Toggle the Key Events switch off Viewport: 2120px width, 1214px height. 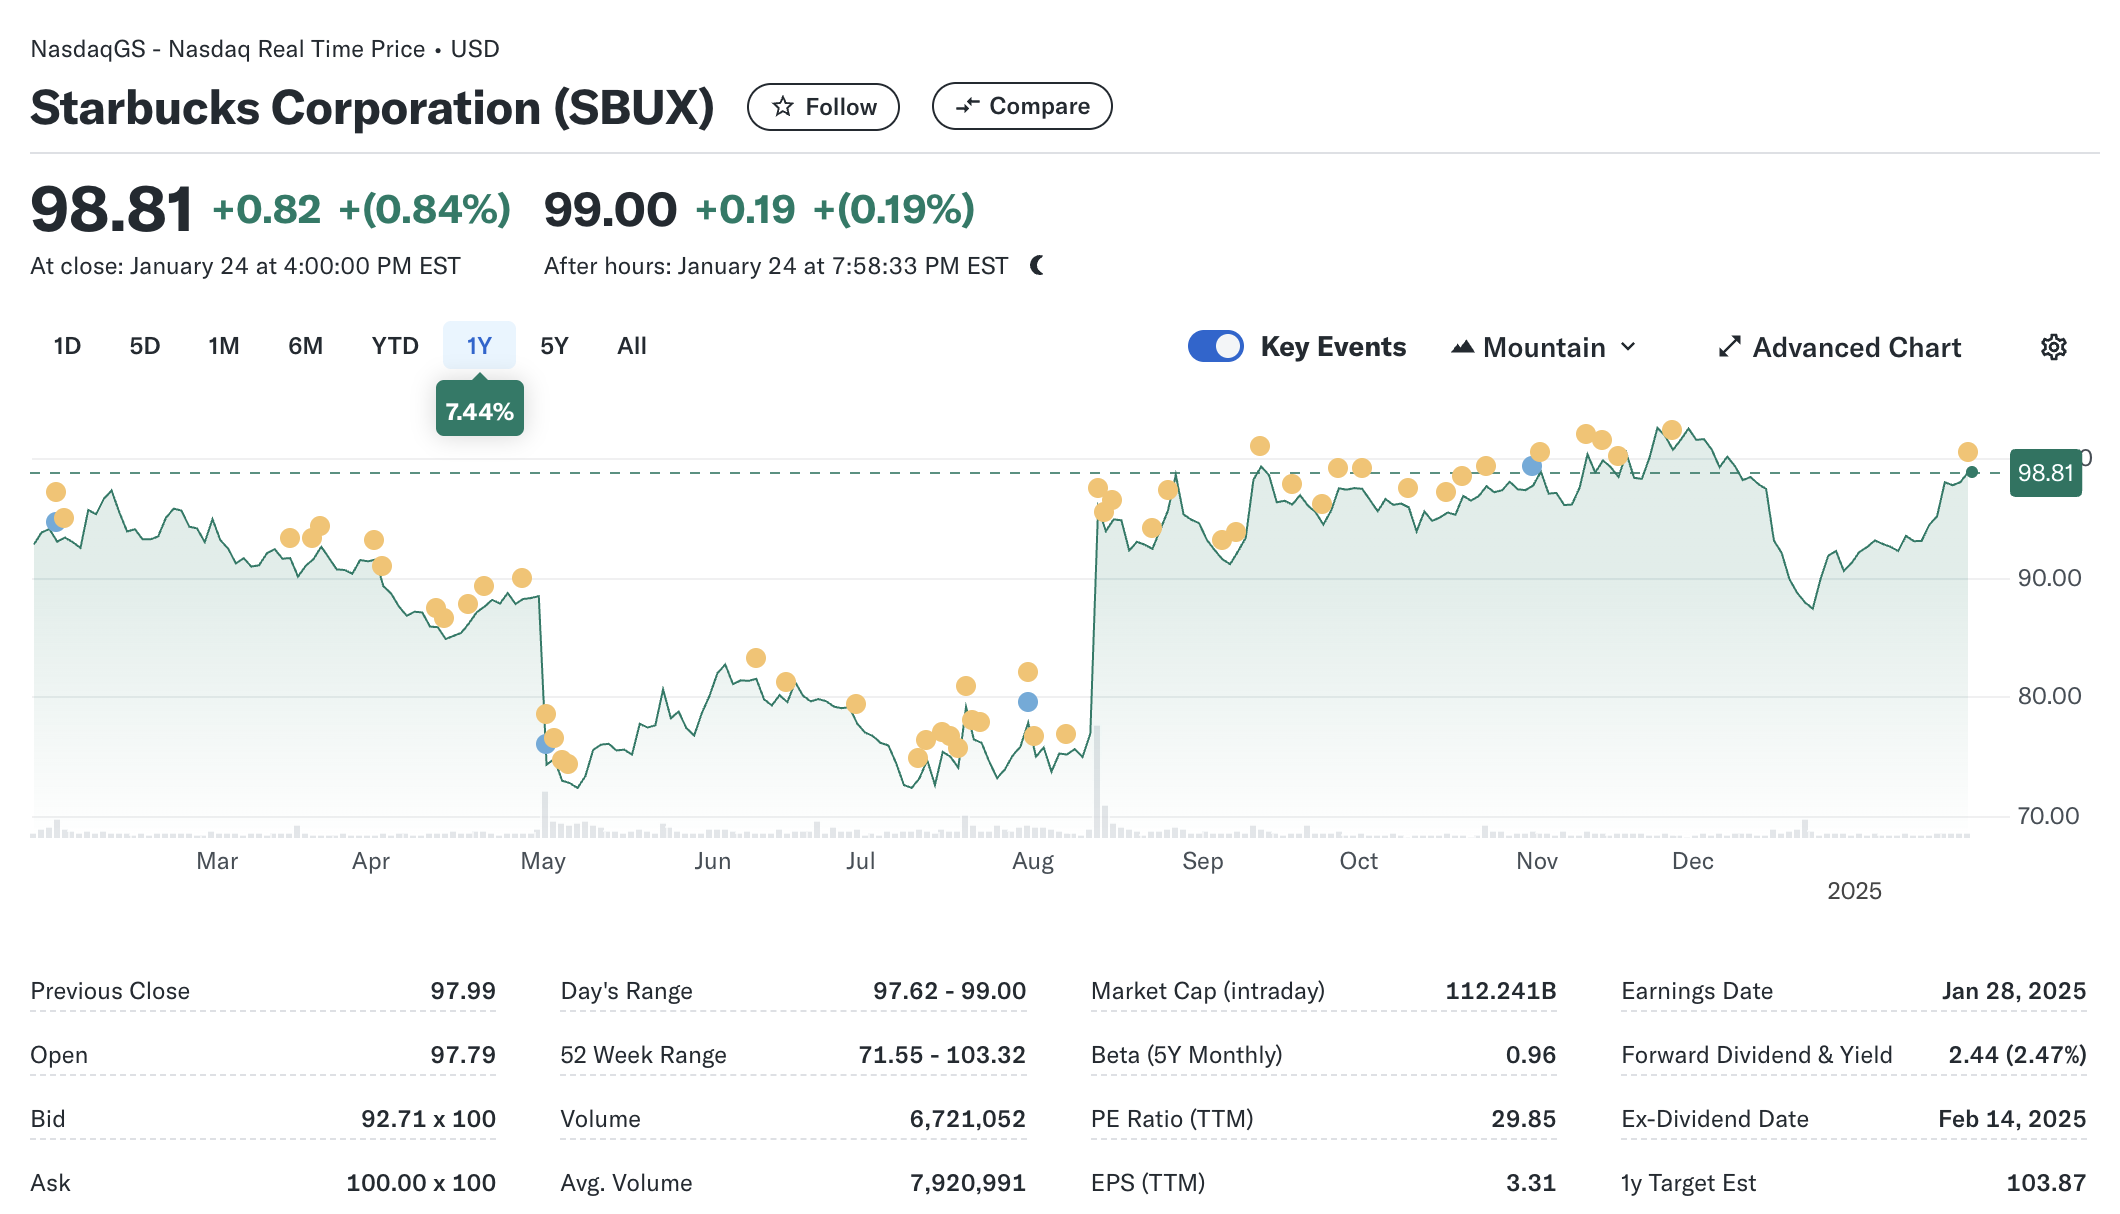click(1215, 346)
